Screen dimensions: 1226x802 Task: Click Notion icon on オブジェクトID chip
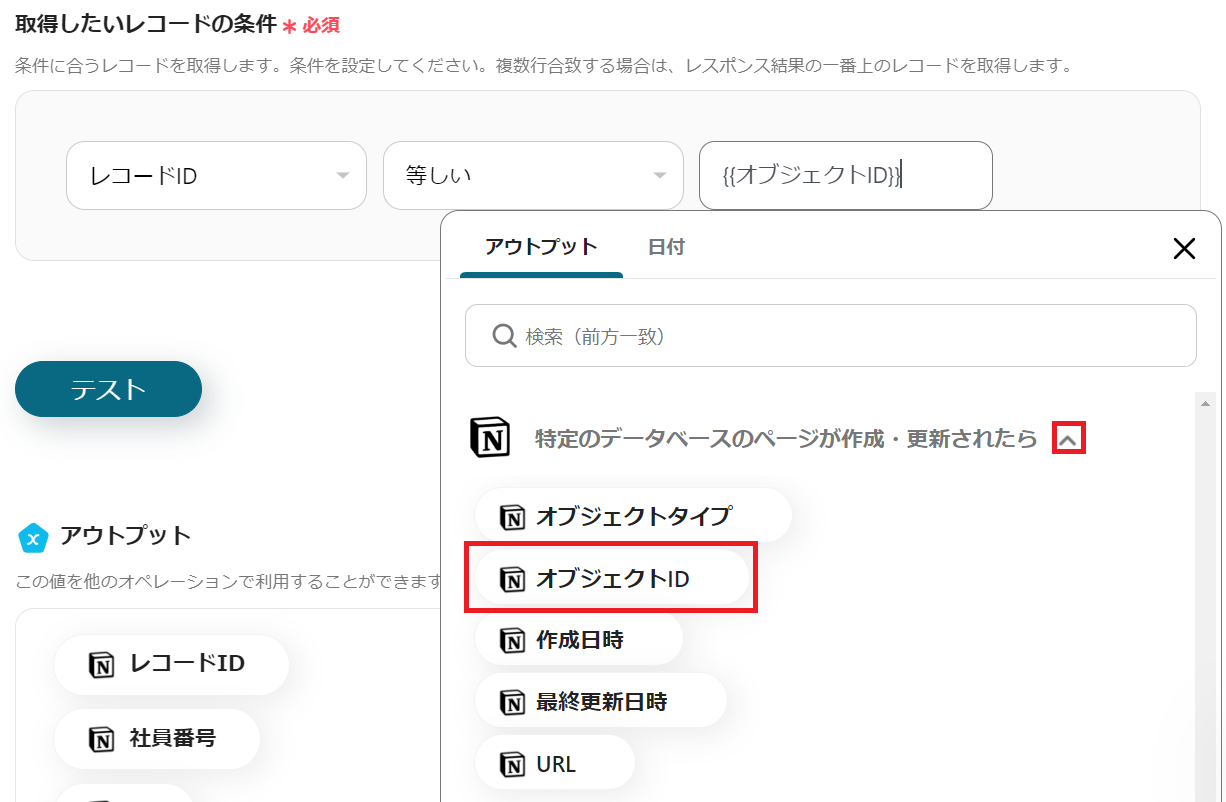(x=512, y=579)
